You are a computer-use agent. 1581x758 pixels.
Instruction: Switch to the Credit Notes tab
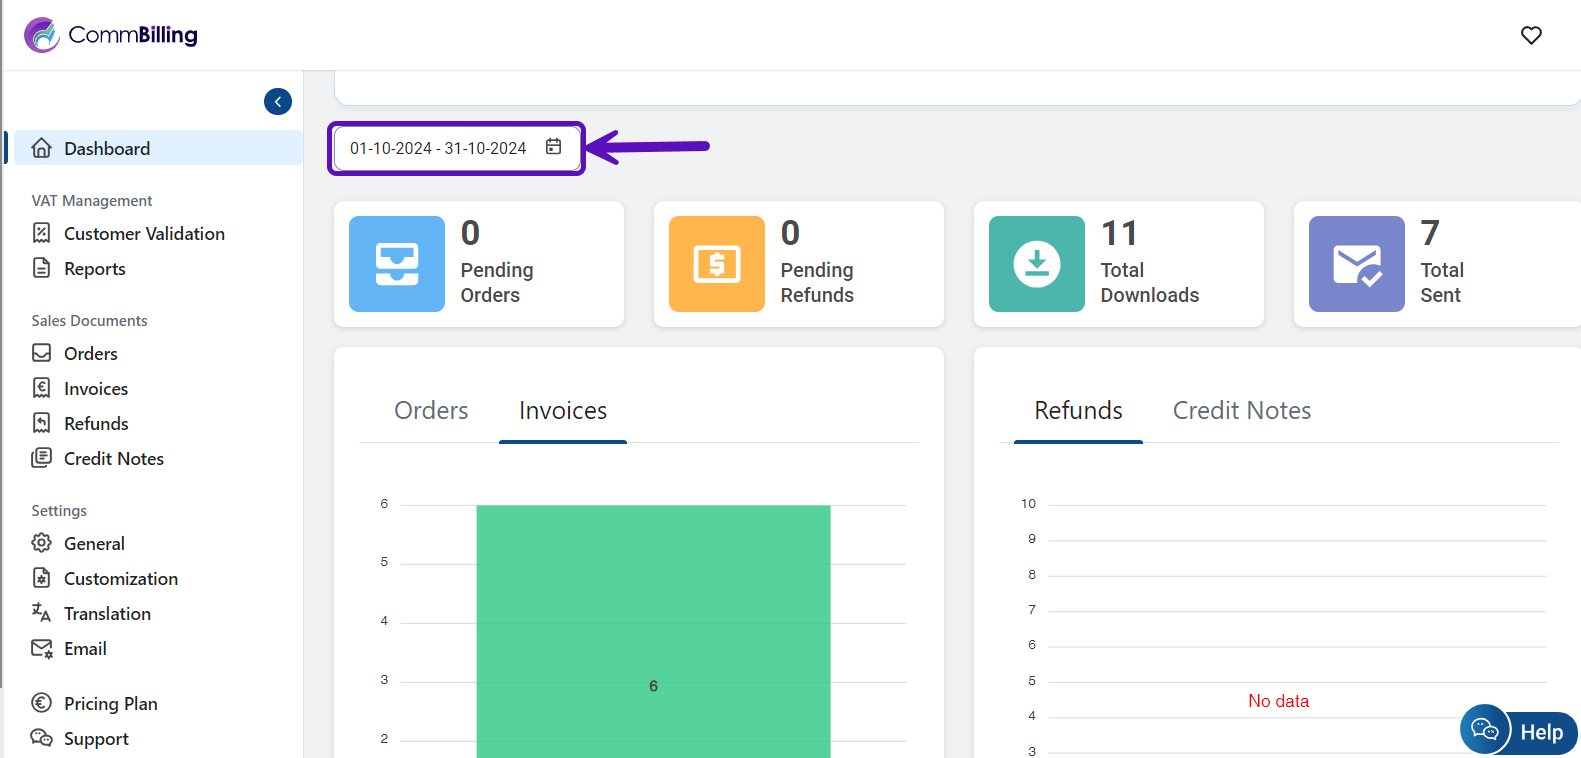click(1241, 411)
